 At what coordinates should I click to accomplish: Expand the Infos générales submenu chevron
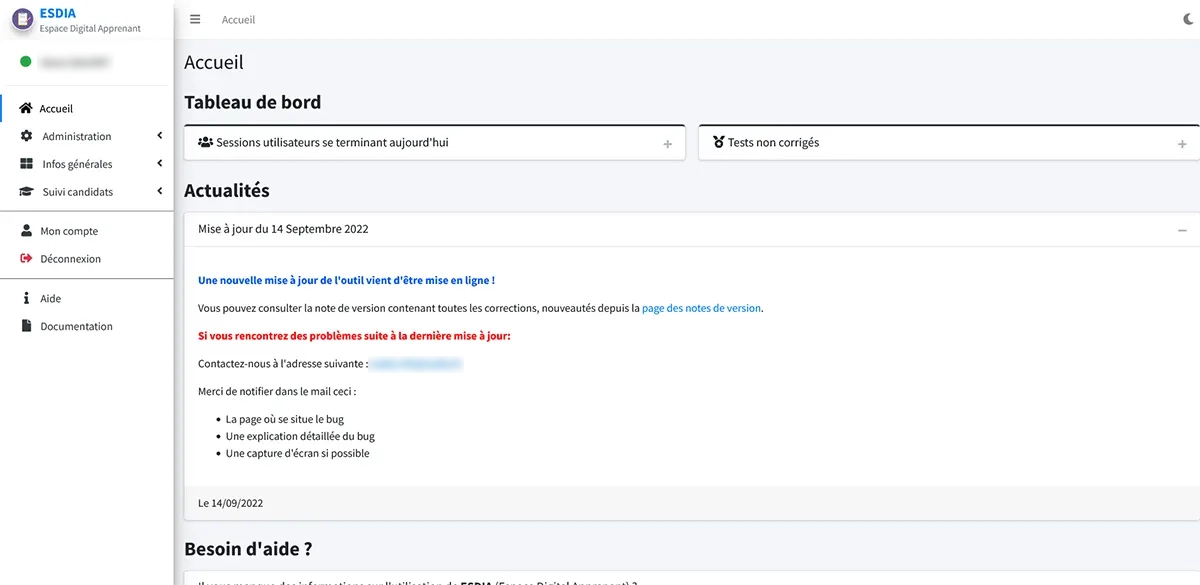pyautogui.click(x=160, y=164)
